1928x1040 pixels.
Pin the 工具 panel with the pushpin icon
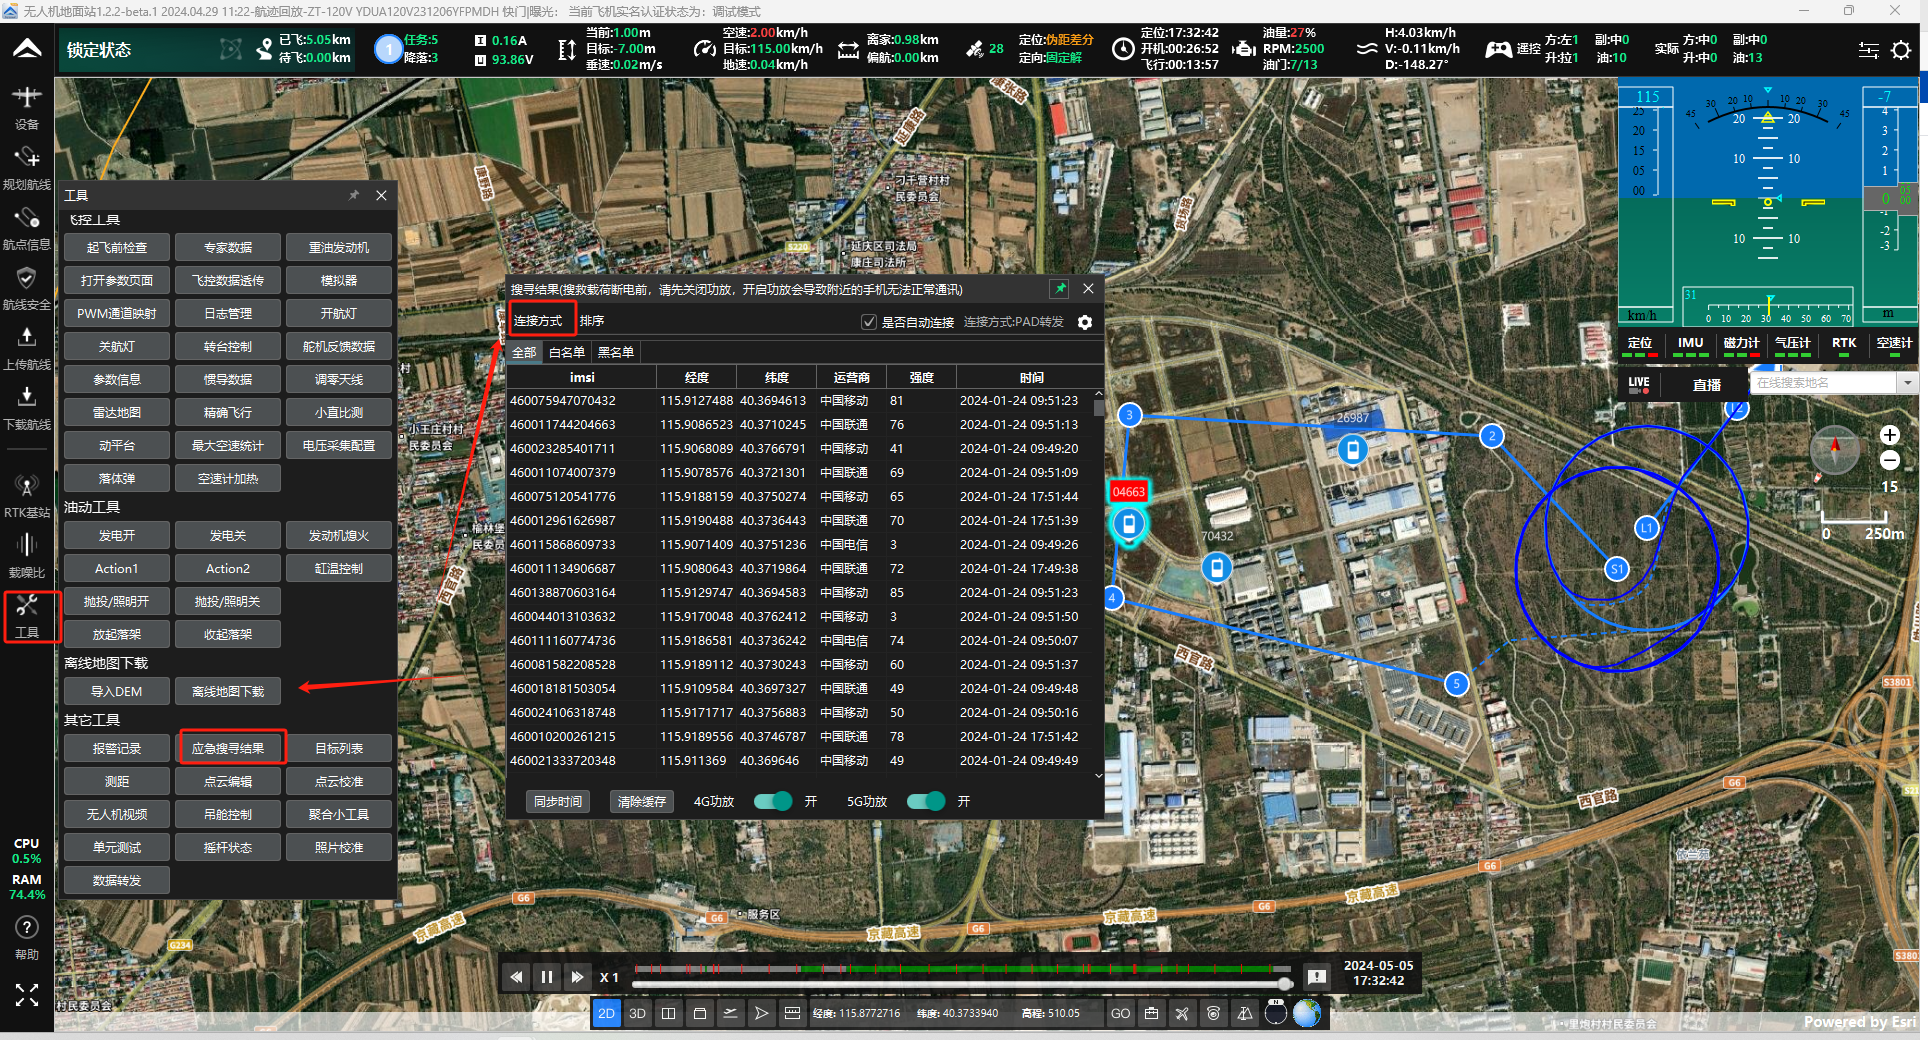(x=353, y=195)
